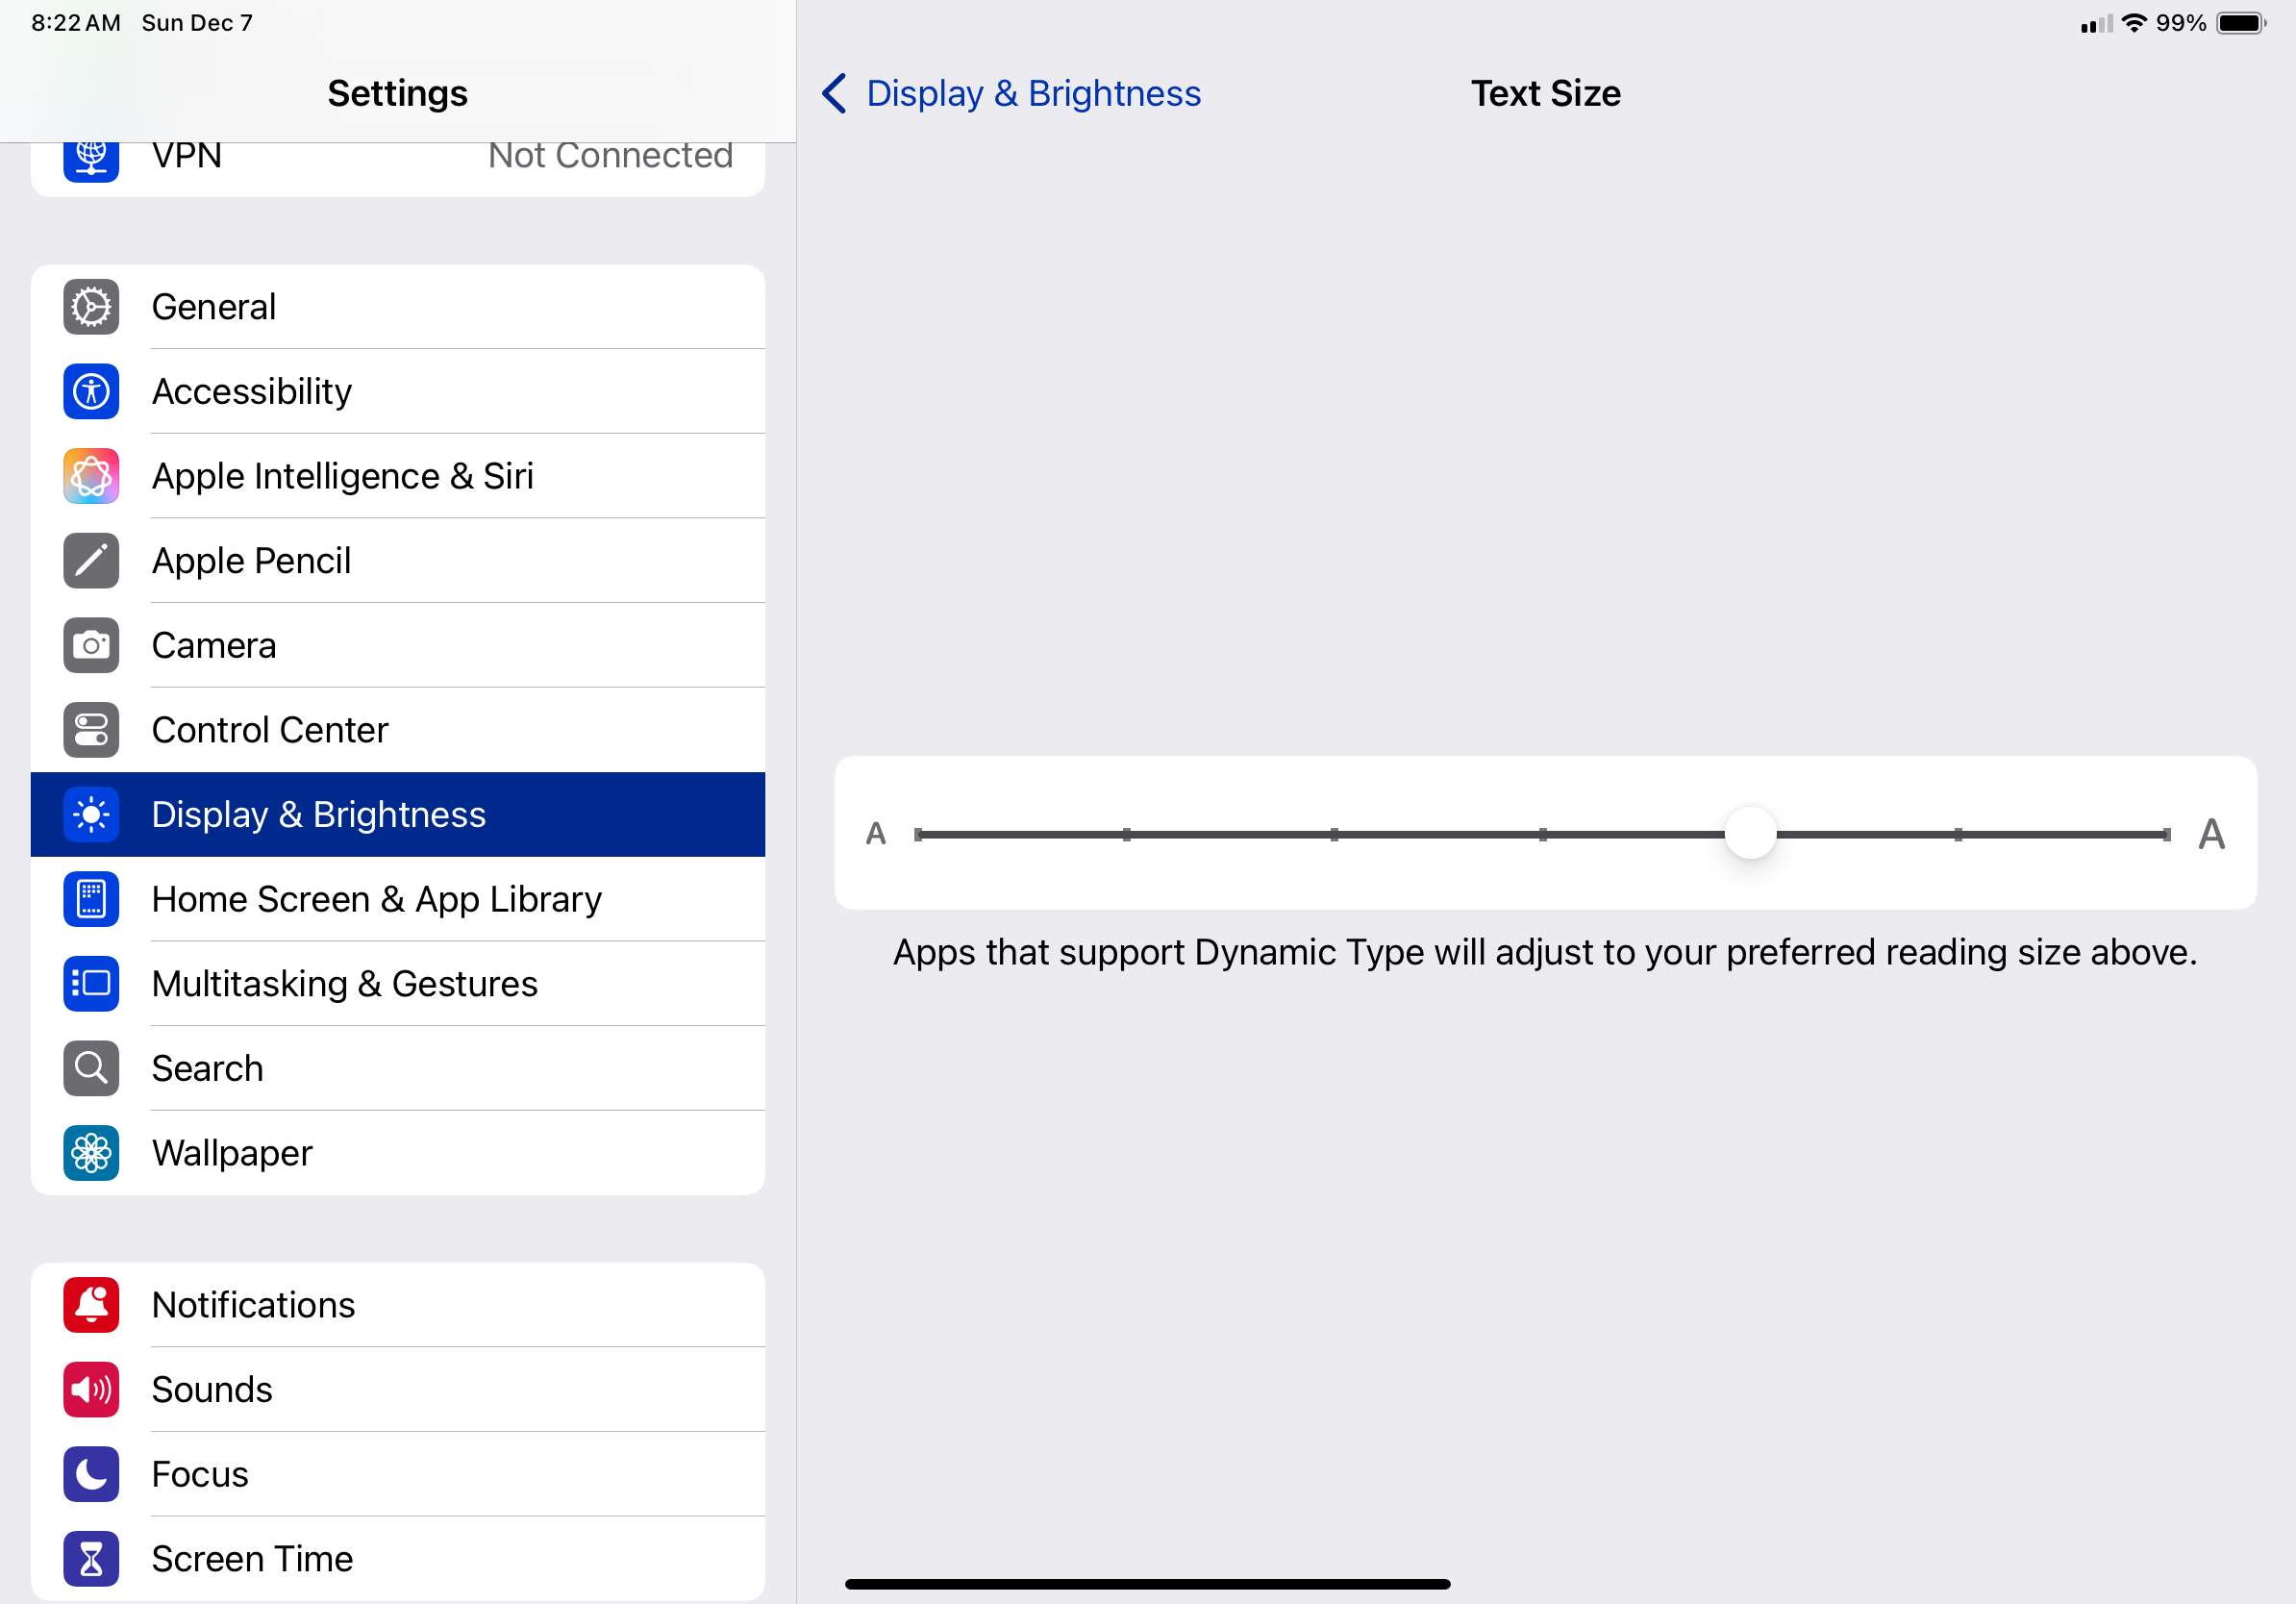Tap the Focus moon icon

91,1474
